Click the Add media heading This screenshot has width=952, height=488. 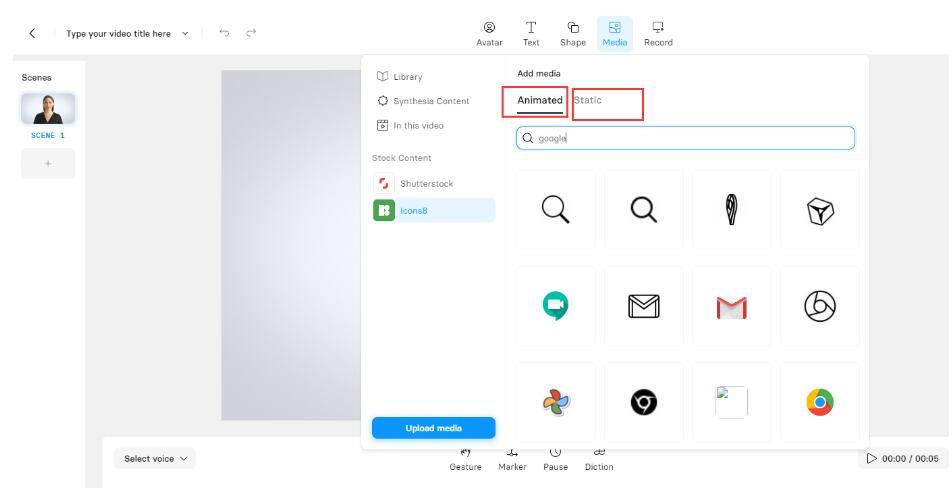(539, 73)
